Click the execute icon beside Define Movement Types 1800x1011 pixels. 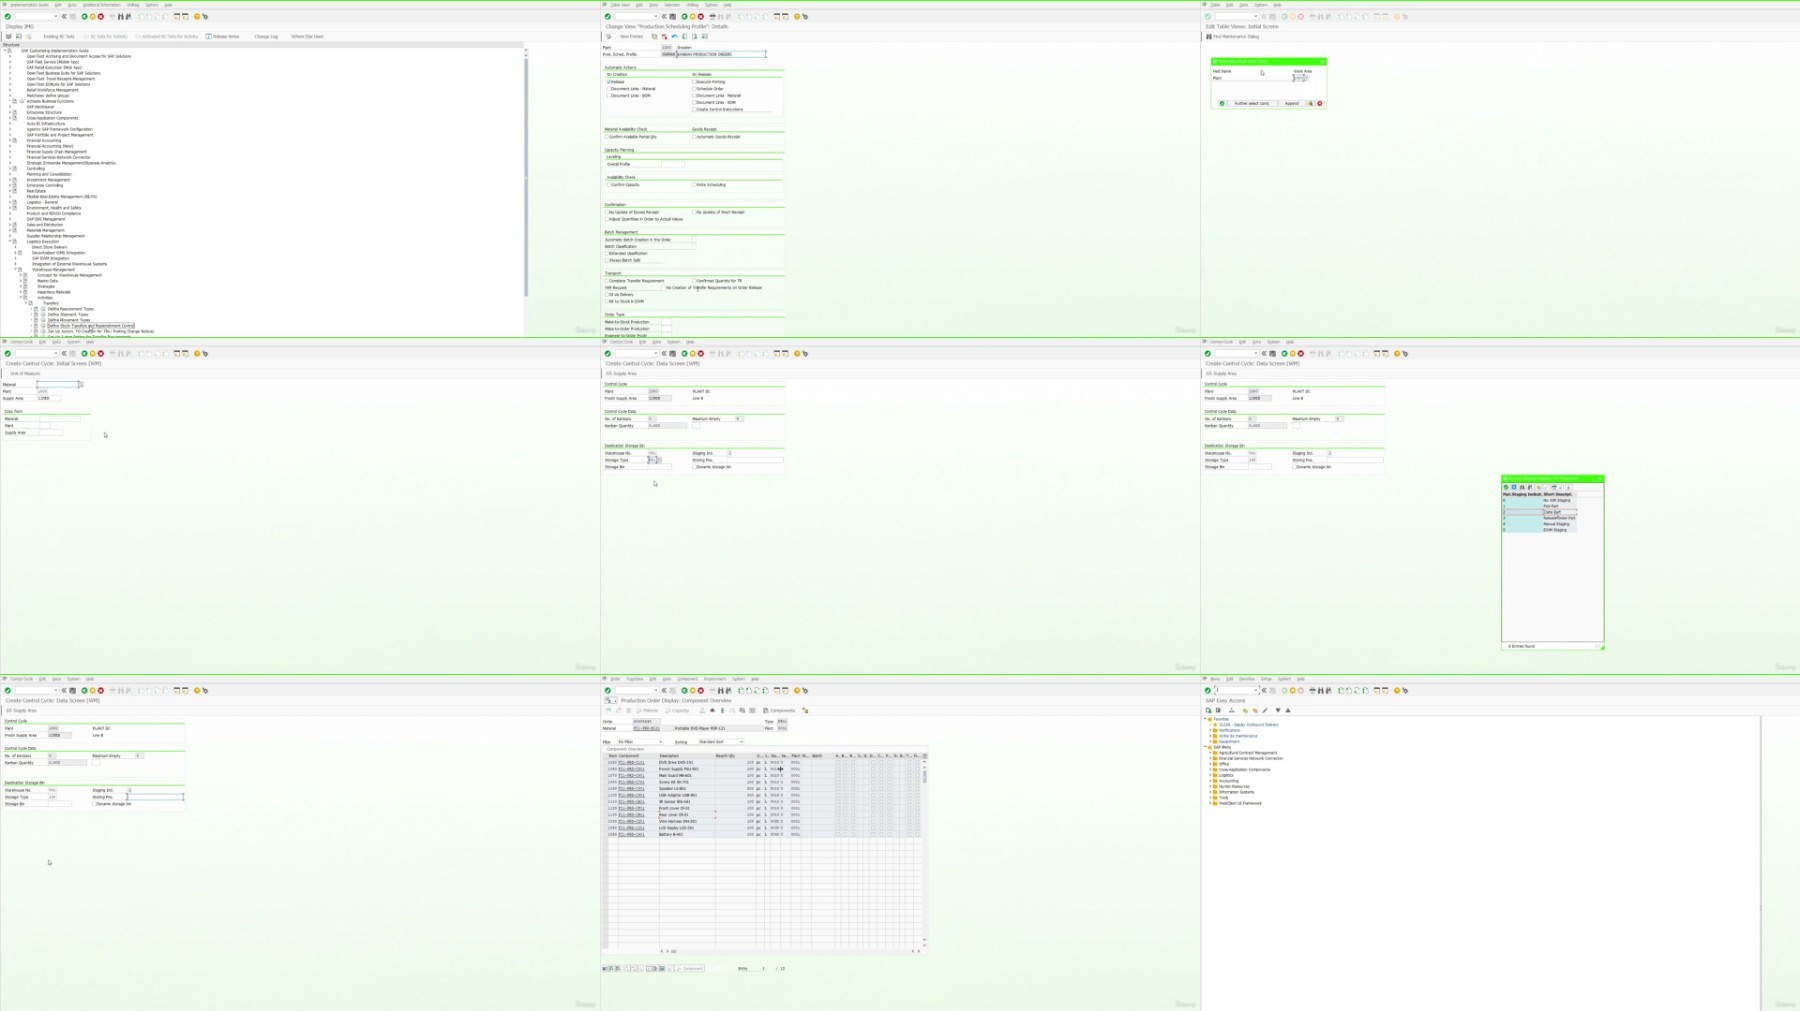pyautogui.click(x=43, y=320)
